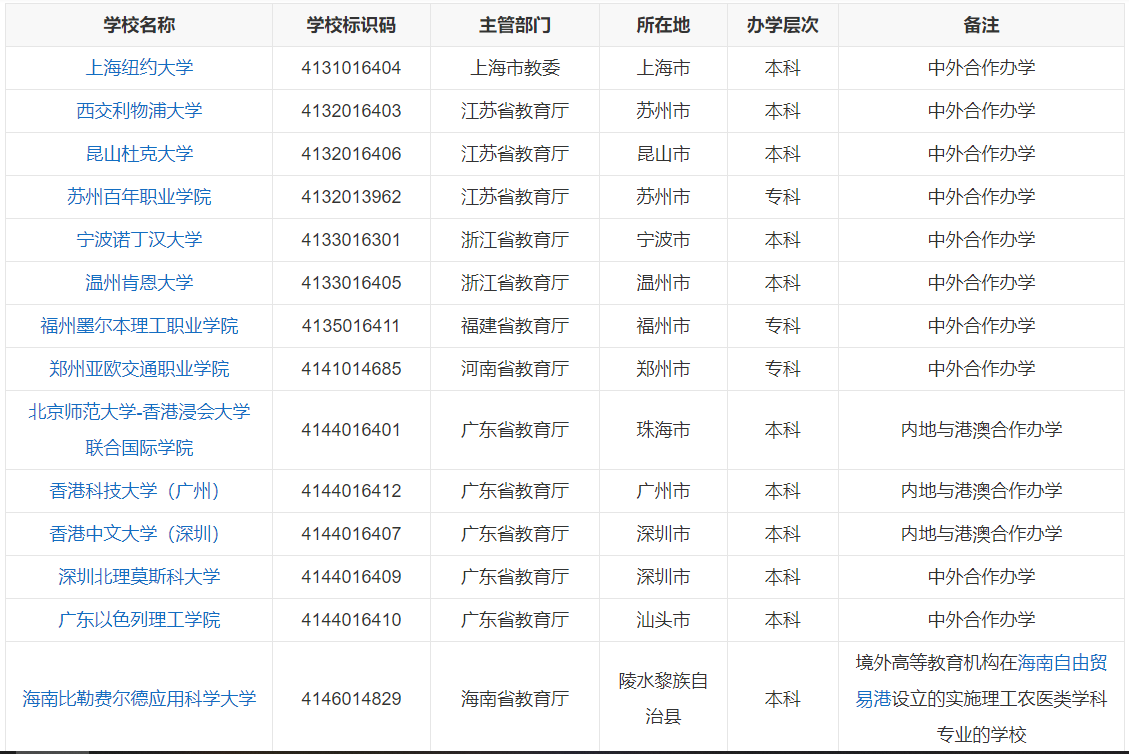The height and width of the screenshot is (754, 1129).
Task: Open the 郑州亚欧交通职业学院 link
Action: pyautogui.click(x=139, y=369)
